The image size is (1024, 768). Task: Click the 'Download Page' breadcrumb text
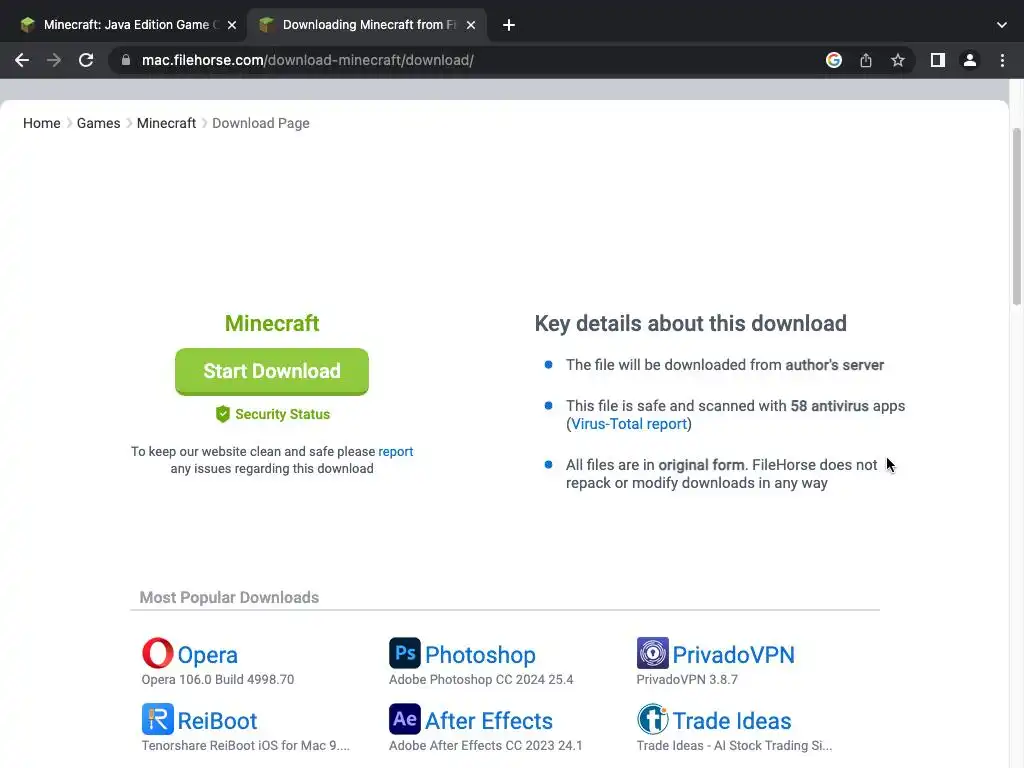tap(261, 123)
